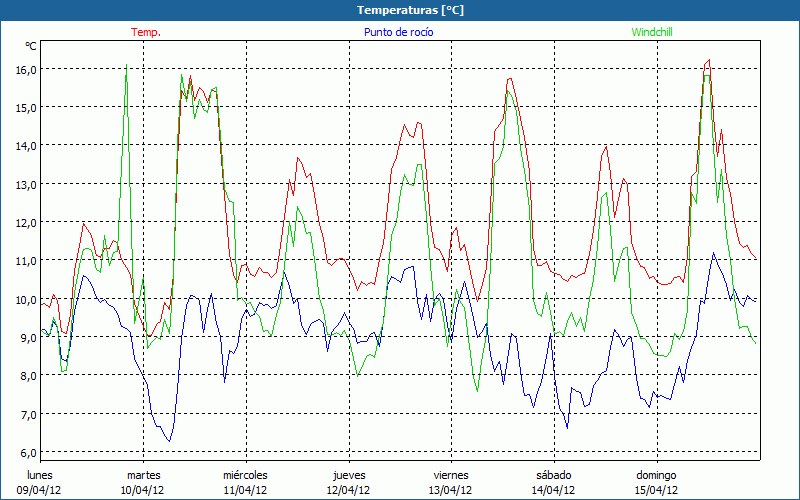Image resolution: width=800 pixels, height=500 pixels.
Task: Select the miércoles day label
Action: [245, 475]
